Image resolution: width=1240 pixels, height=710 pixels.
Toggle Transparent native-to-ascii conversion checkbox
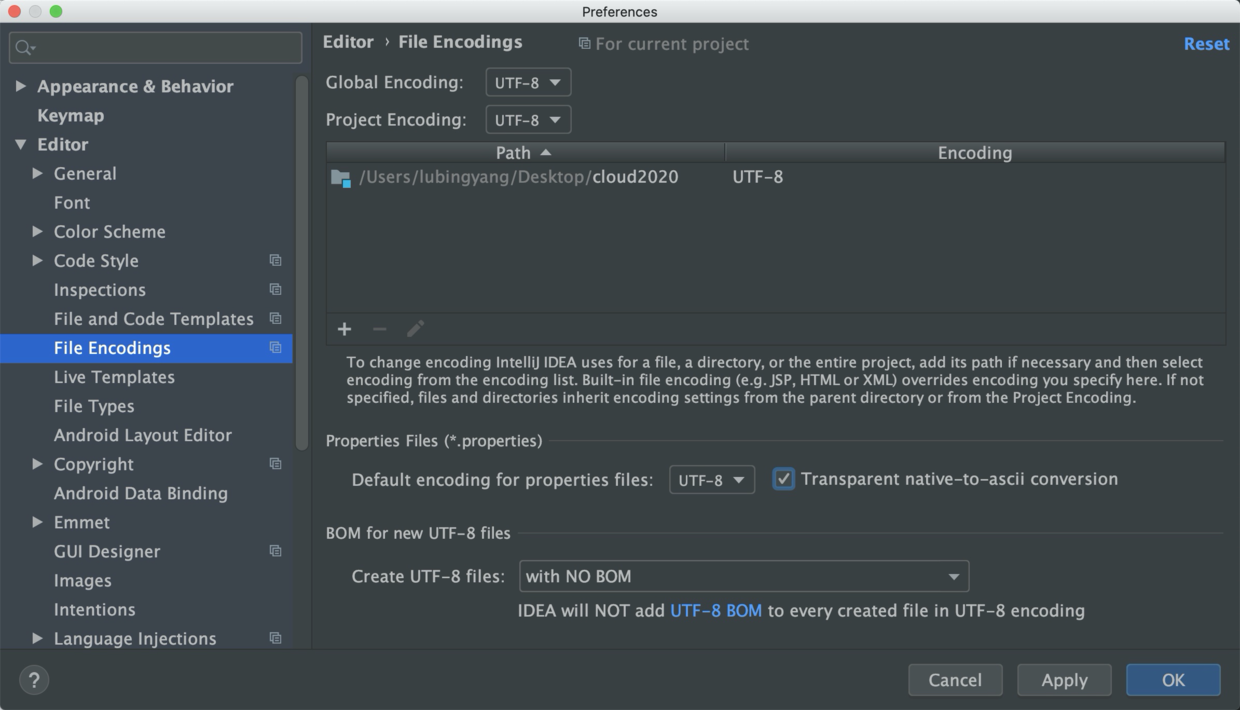(784, 479)
